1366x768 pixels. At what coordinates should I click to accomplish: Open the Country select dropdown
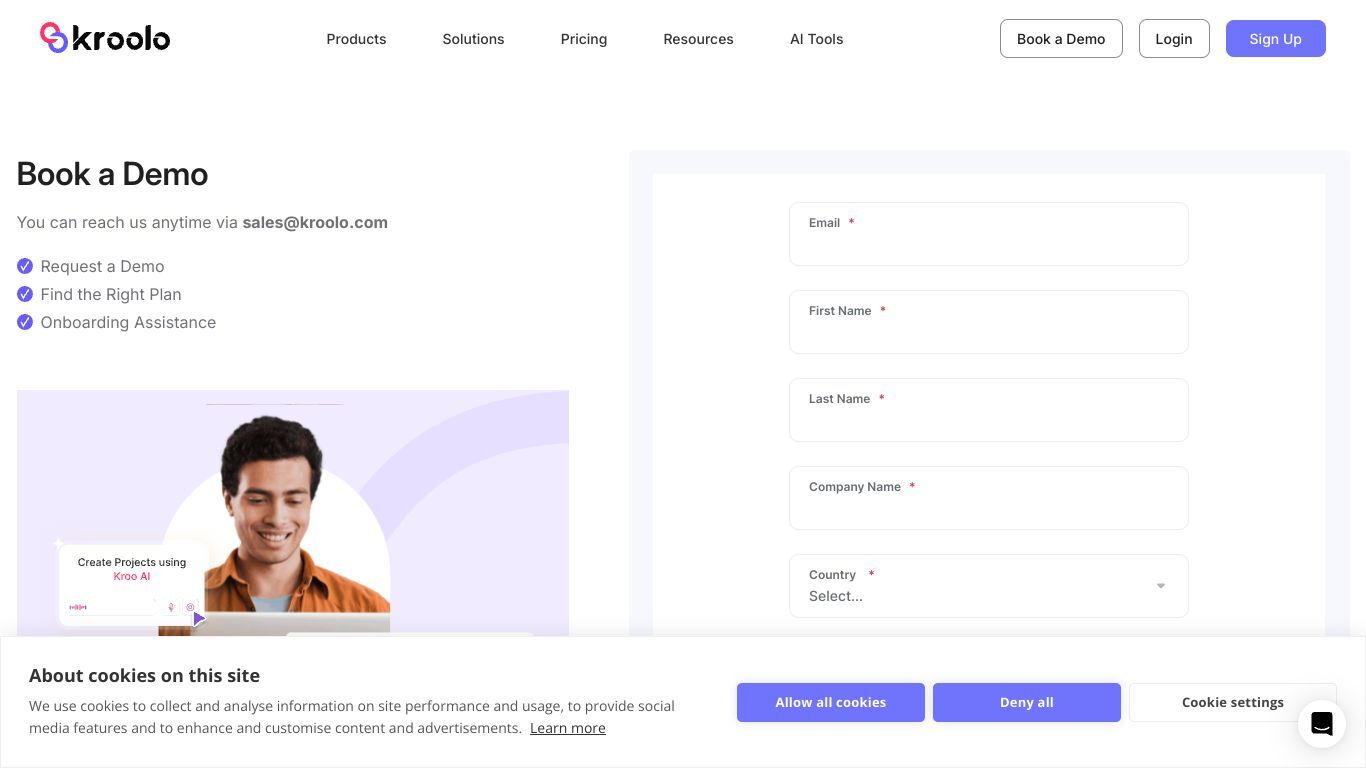coord(989,586)
